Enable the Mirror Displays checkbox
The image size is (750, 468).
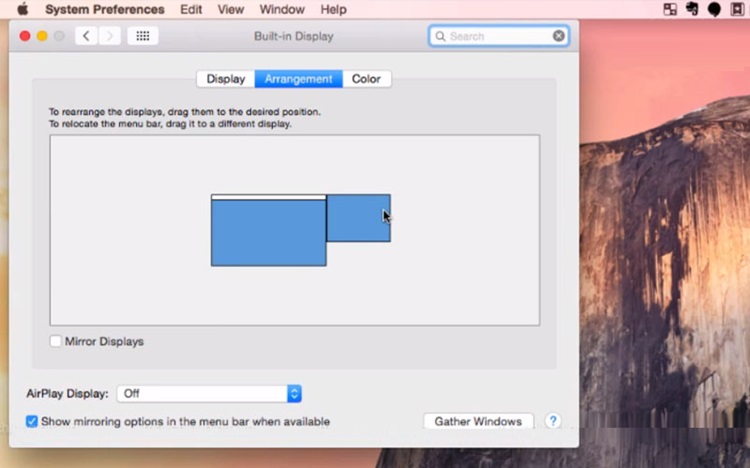tap(55, 341)
